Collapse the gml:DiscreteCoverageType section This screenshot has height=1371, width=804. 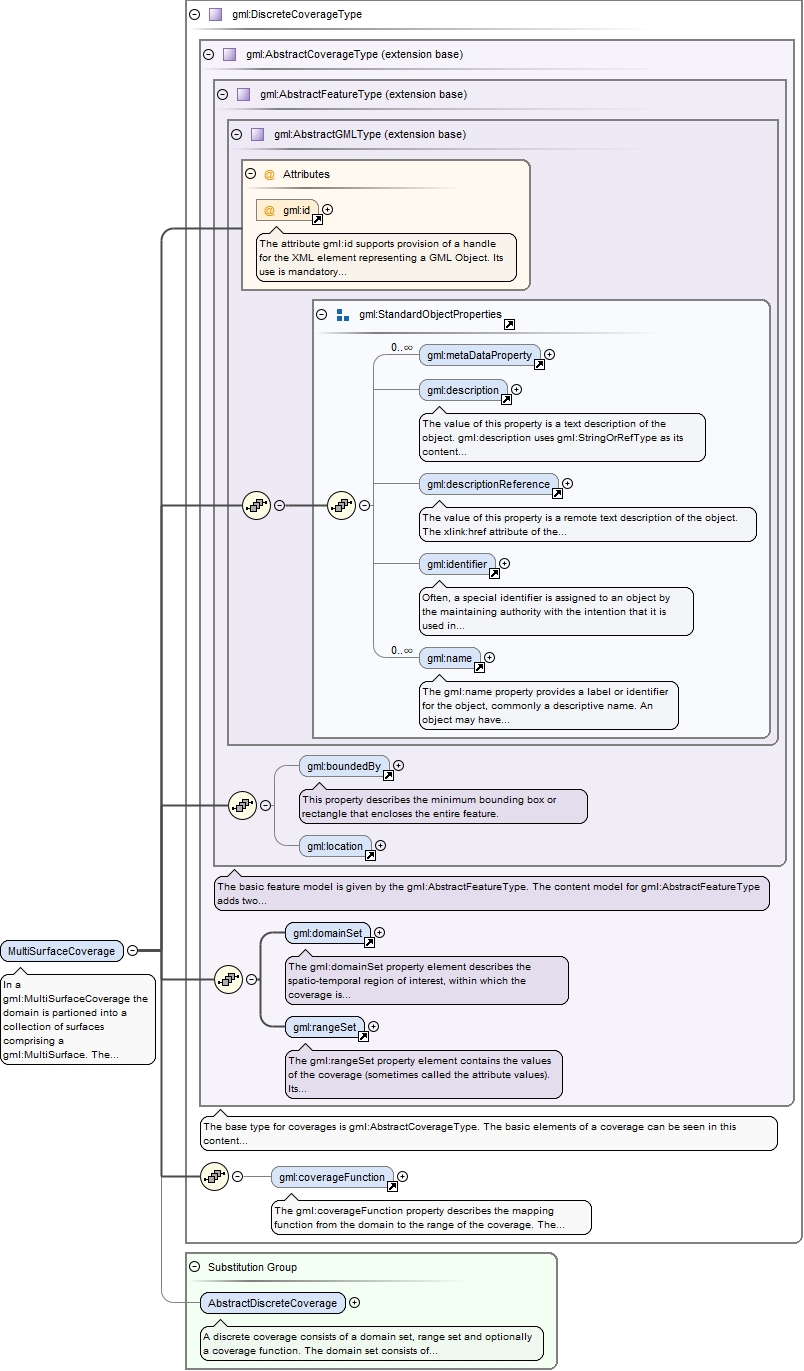tap(194, 15)
